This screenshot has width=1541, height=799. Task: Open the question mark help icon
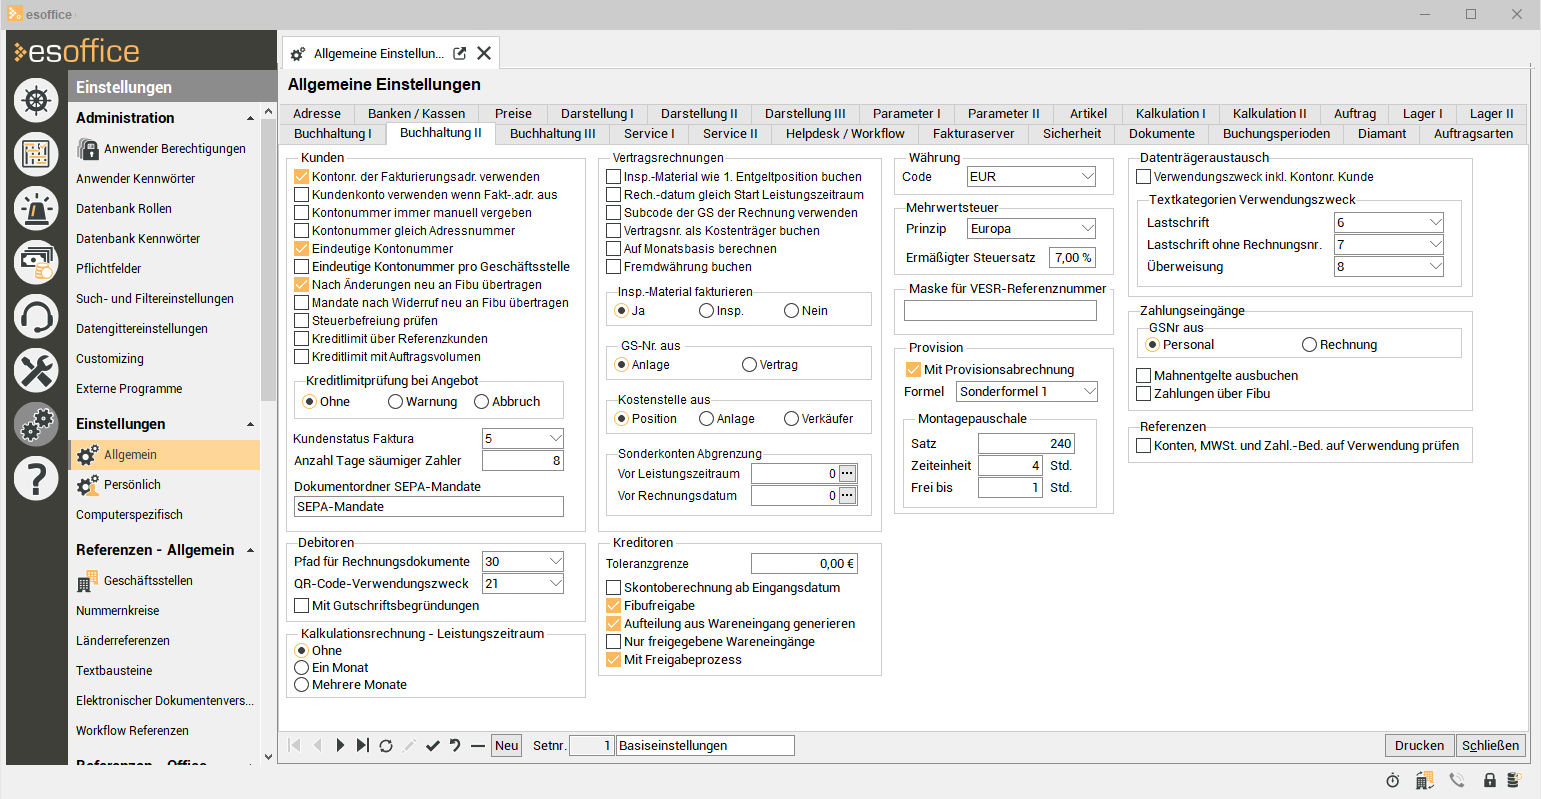(36, 479)
